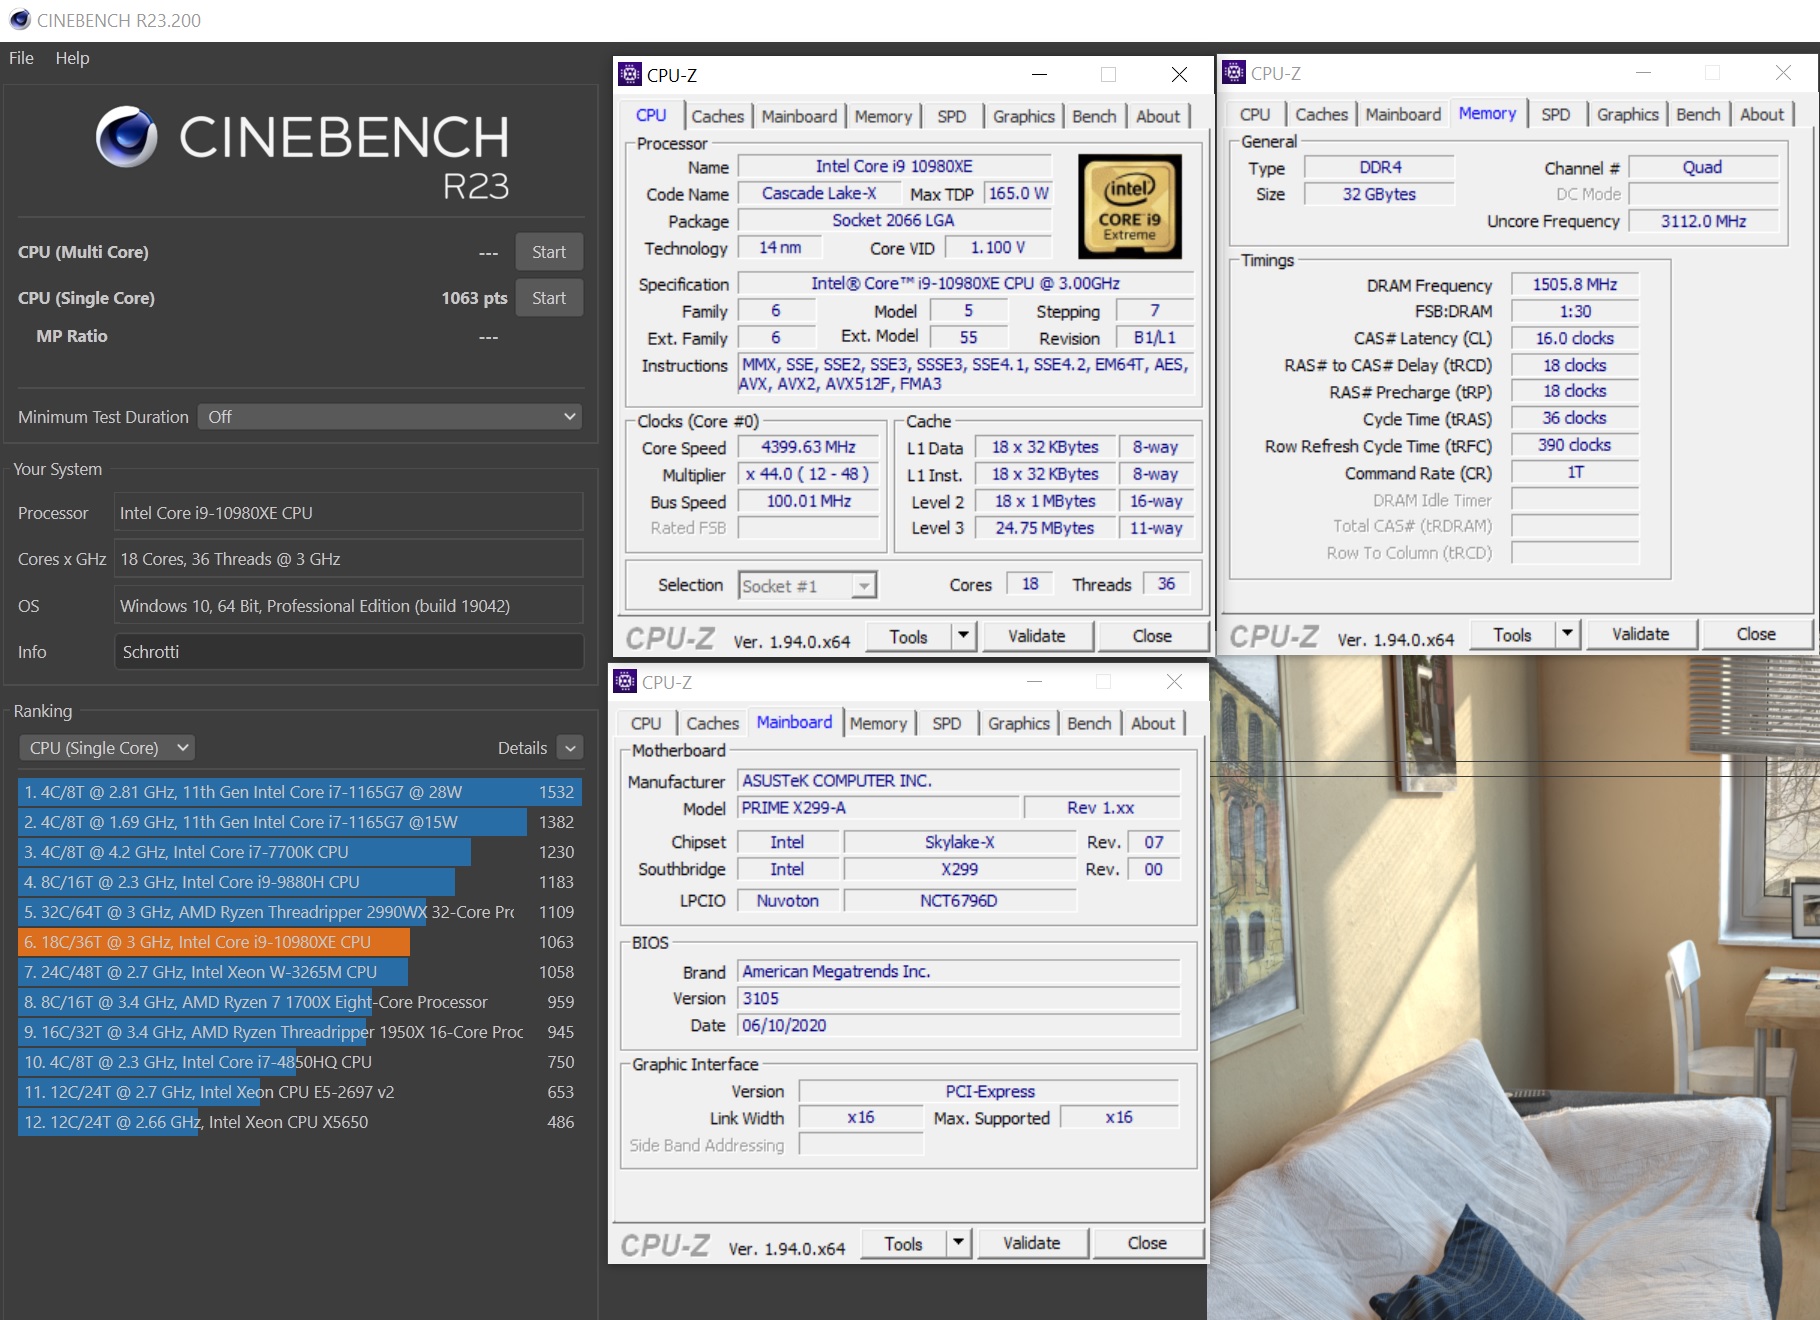Click Close button in Memory window

pyautogui.click(x=1756, y=634)
